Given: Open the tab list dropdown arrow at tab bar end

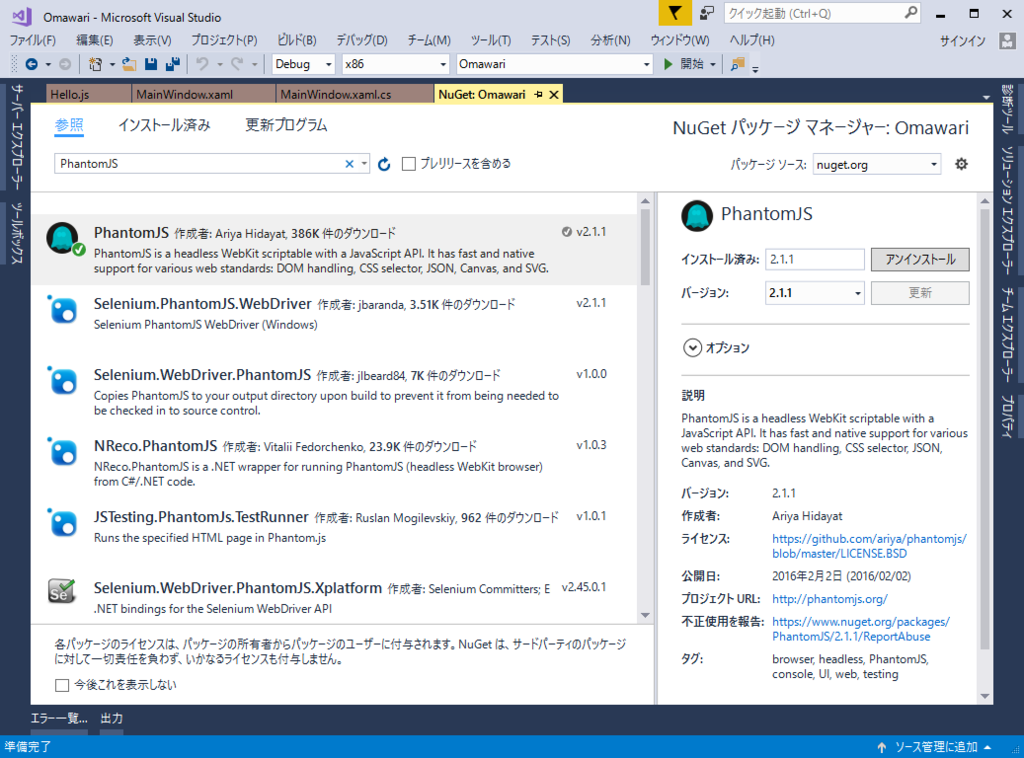Looking at the screenshot, I should (986, 97).
